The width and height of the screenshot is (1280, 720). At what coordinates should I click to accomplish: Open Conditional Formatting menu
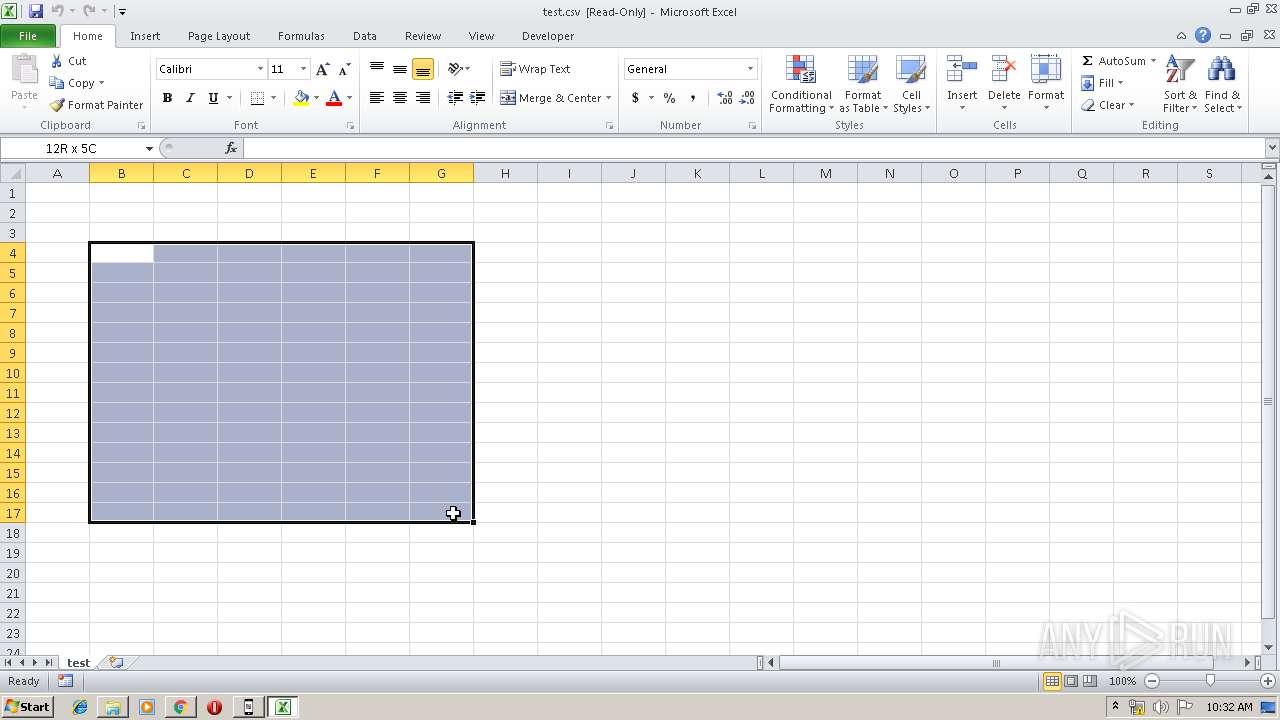pos(801,84)
